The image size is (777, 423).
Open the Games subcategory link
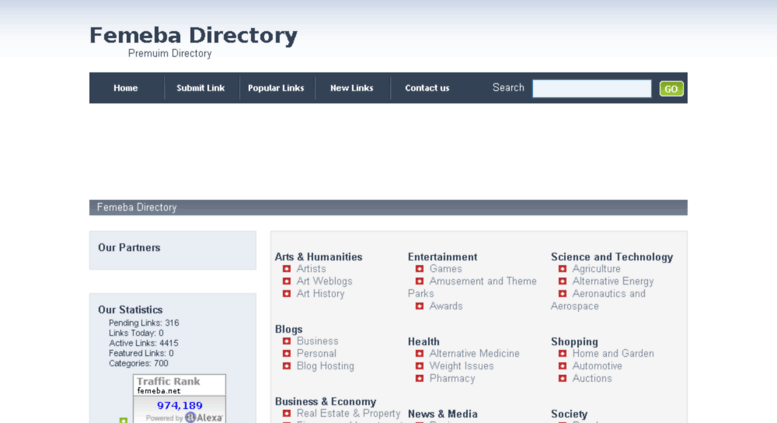[x=445, y=269]
